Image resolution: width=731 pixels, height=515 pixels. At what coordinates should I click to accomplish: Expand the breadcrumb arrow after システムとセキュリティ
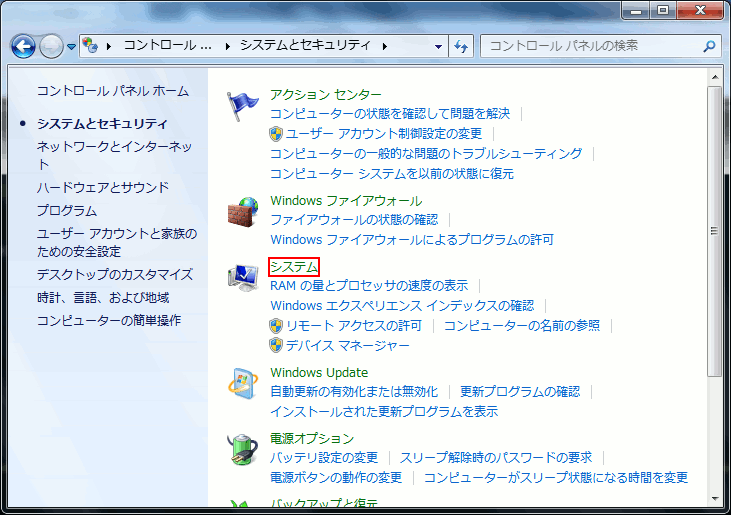(385, 46)
